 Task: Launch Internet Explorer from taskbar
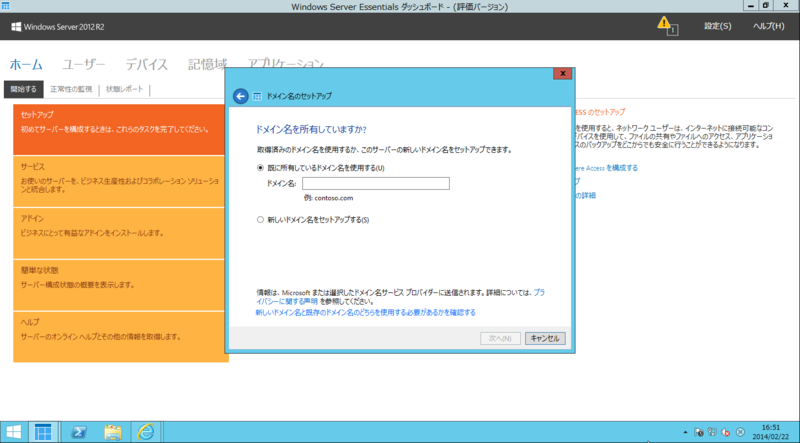coord(146,432)
